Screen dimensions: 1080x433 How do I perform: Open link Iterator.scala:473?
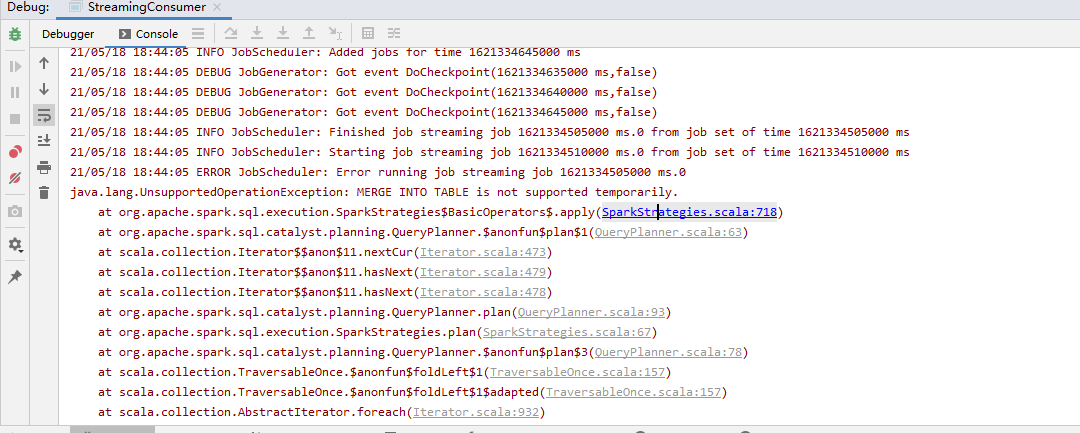tap(483, 252)
